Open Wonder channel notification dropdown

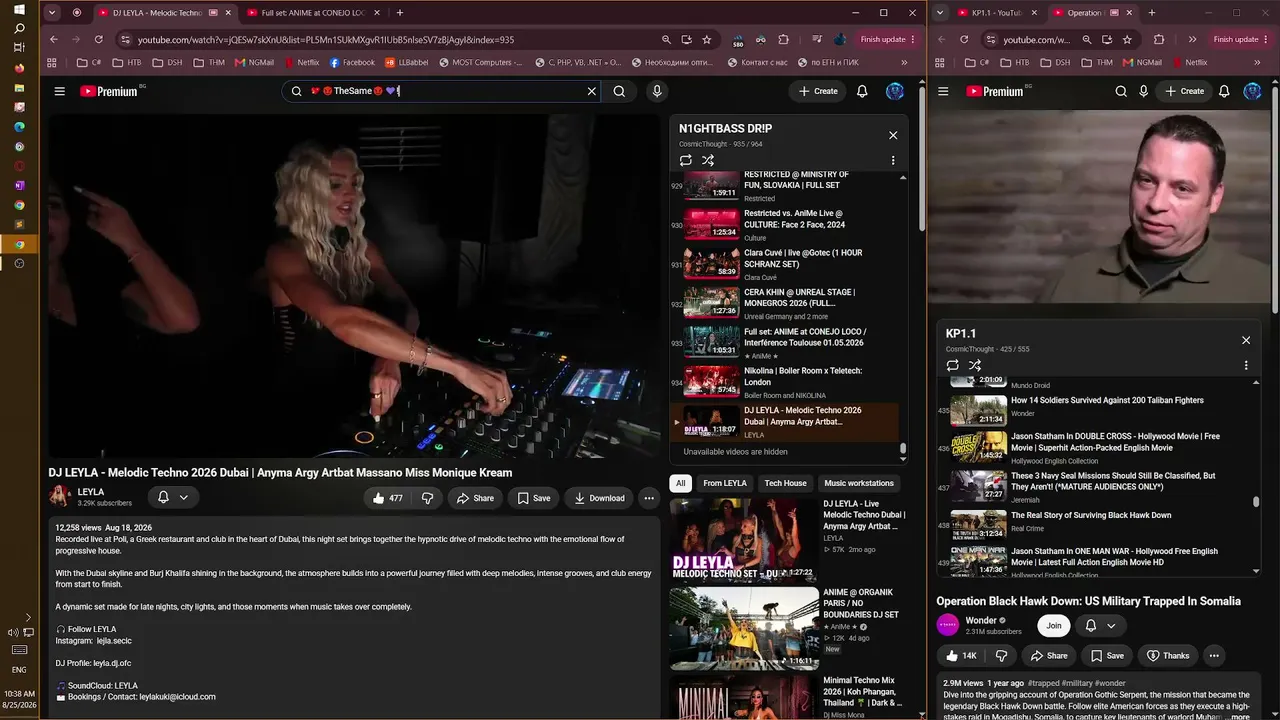pyautogui.click(x=1100, y=625)
